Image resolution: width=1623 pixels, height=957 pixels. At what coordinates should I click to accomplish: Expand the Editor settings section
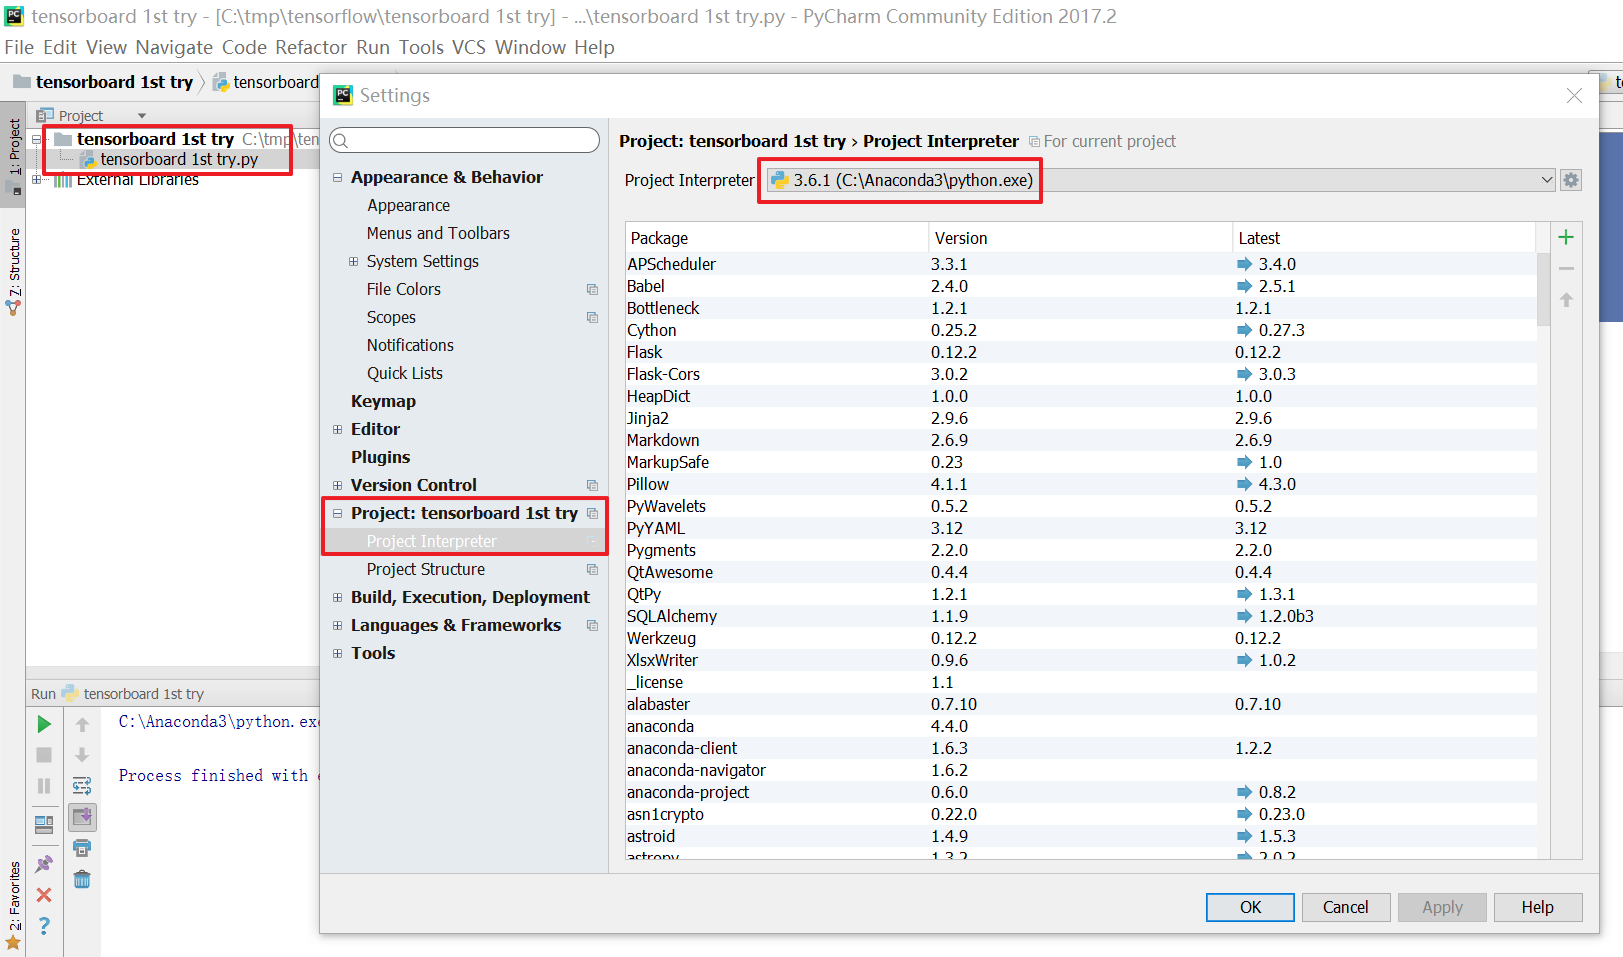tap(337, 429)
